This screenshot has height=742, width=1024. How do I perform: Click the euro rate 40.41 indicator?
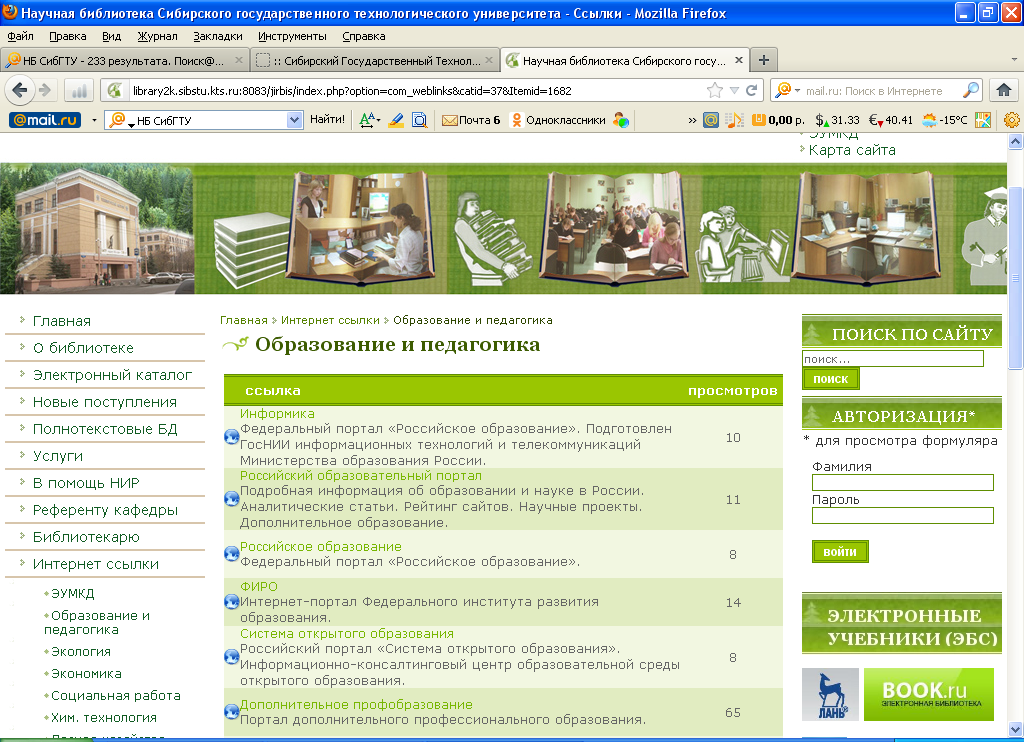pos(891,120)
